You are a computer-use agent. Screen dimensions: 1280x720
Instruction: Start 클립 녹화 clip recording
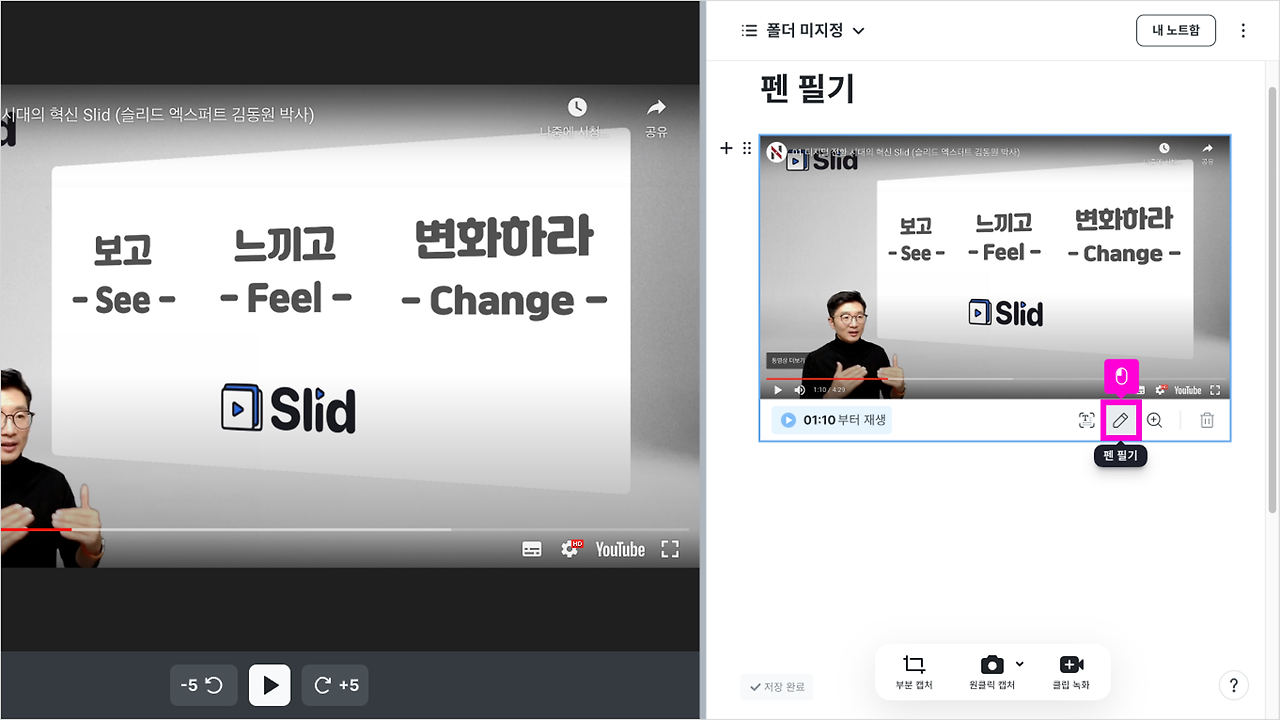(1071, 672)
